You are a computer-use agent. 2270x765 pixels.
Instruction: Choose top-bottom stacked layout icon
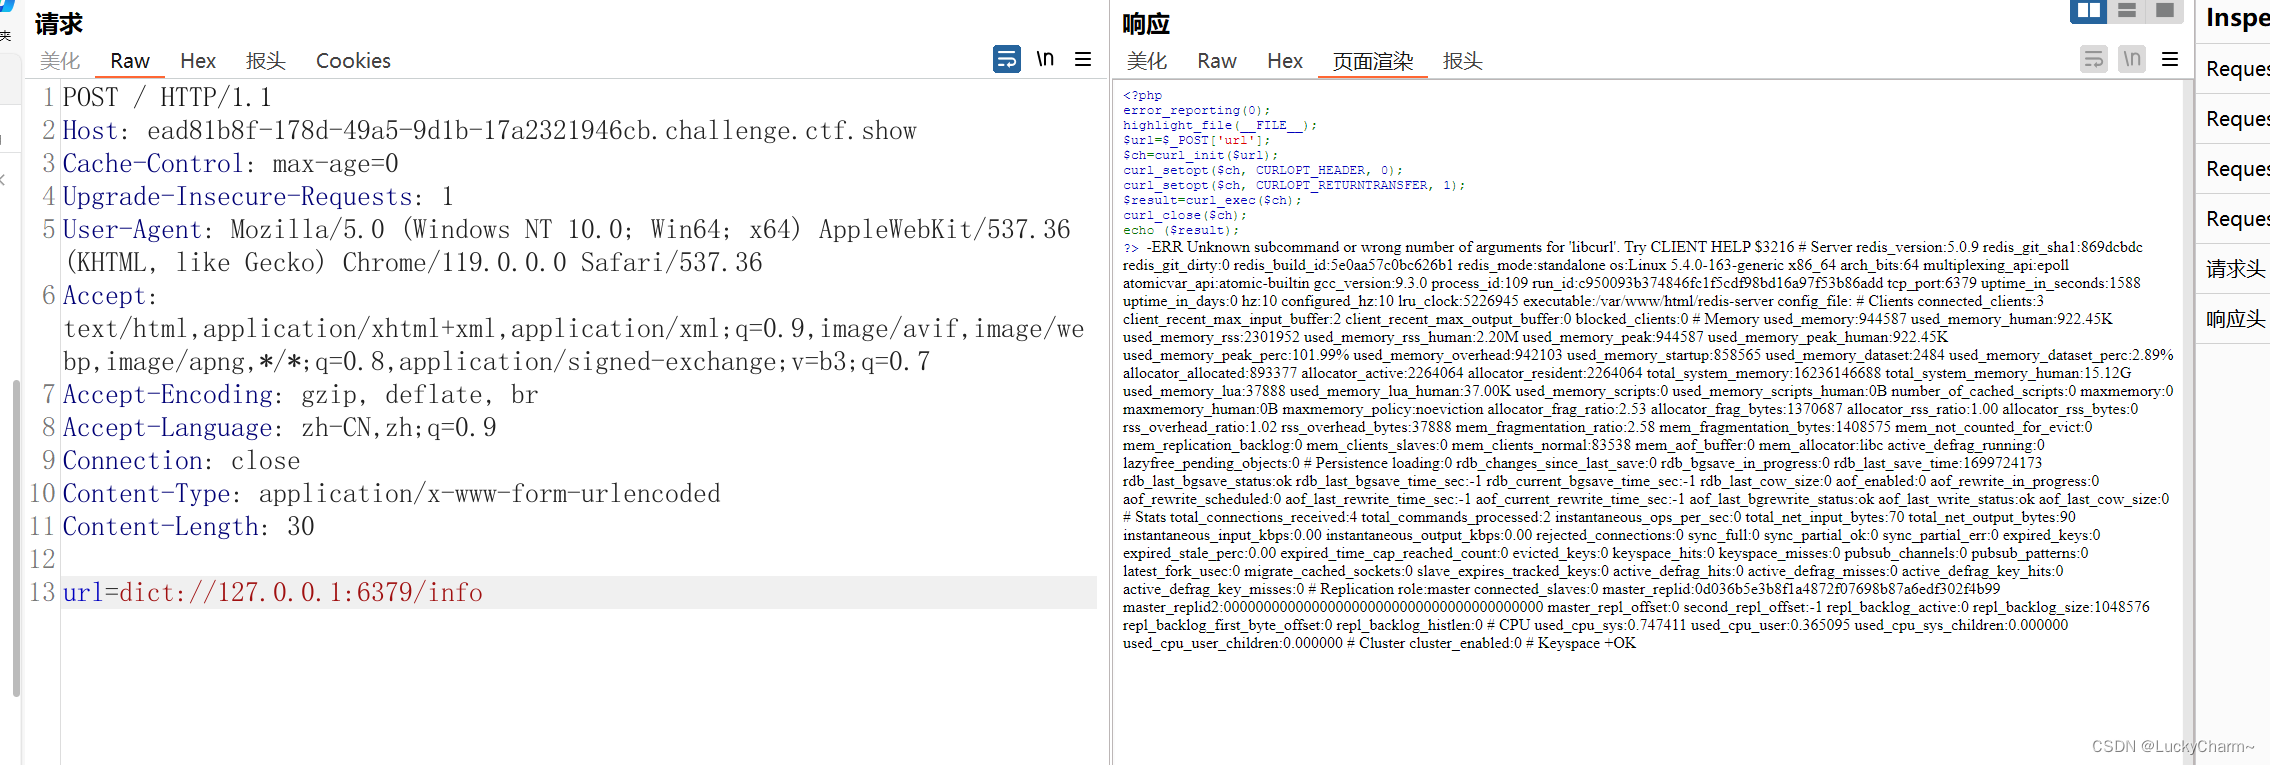point(2127,11)
